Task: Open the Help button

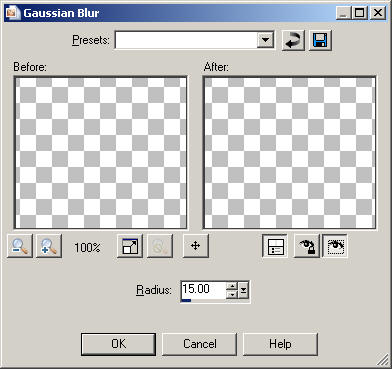Action: (280, 344)
